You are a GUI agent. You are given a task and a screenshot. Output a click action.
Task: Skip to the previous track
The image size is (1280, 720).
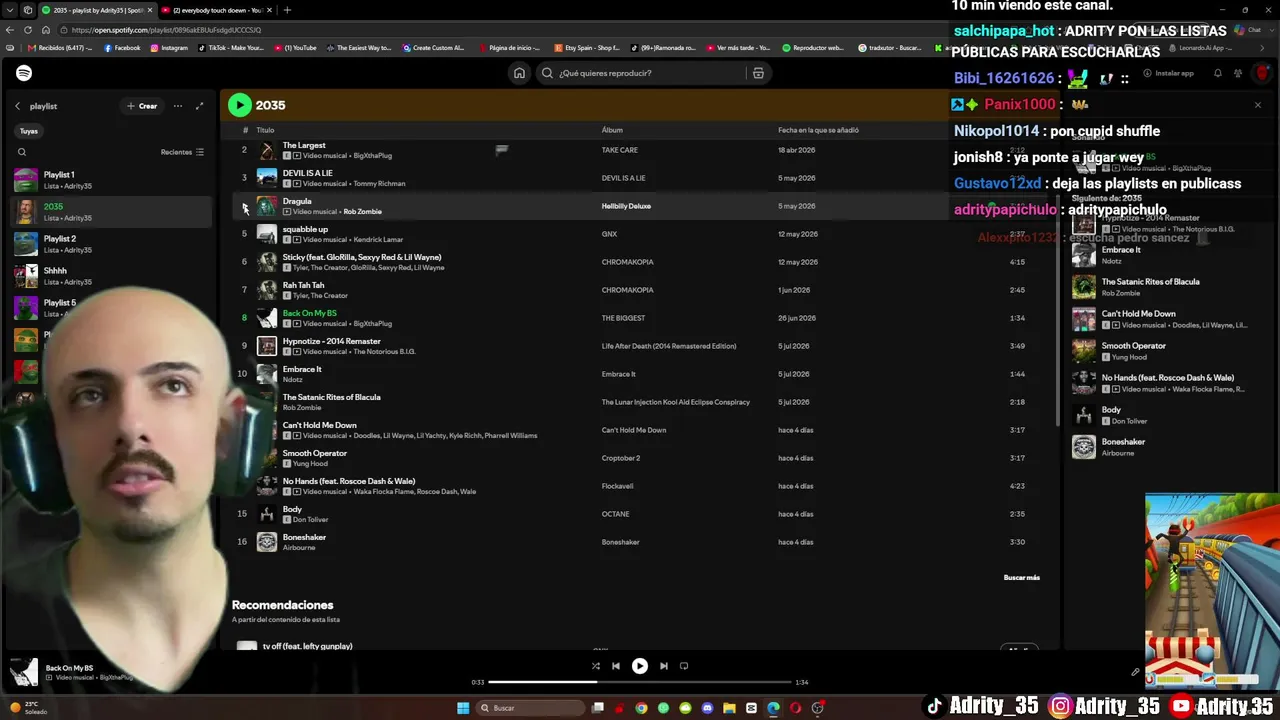pyautogui.click(x=616, y=666)
